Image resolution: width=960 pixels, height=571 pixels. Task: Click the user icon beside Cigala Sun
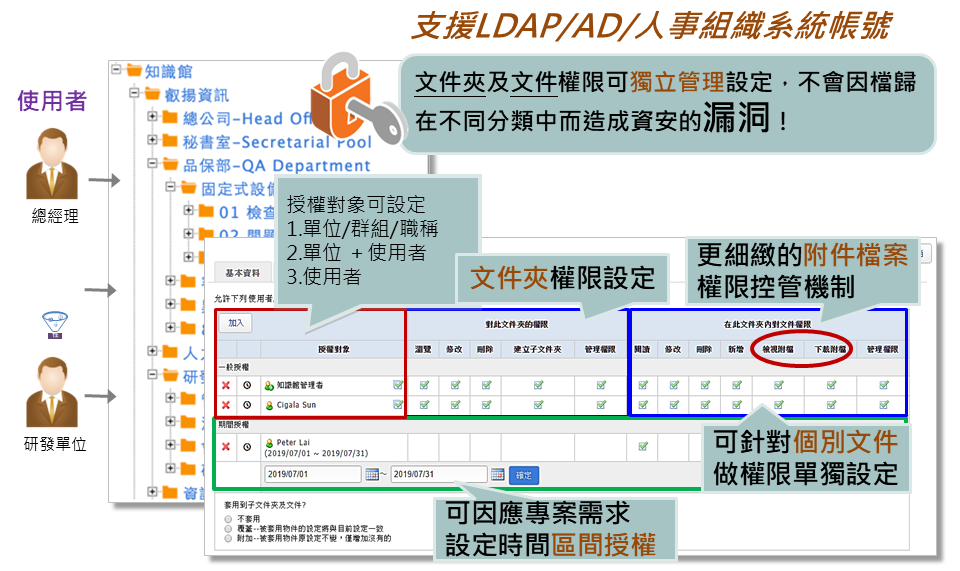click(269, 405)
